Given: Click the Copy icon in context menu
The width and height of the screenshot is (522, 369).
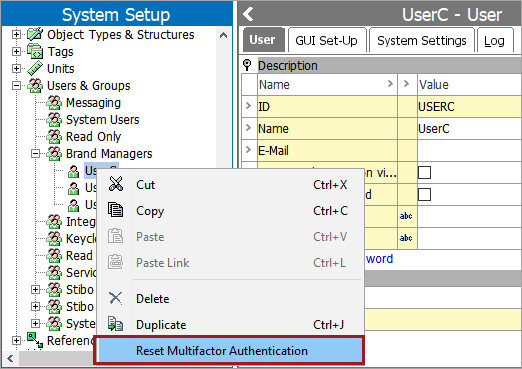Looking at the screenshot, I should [x=116, y=210].
